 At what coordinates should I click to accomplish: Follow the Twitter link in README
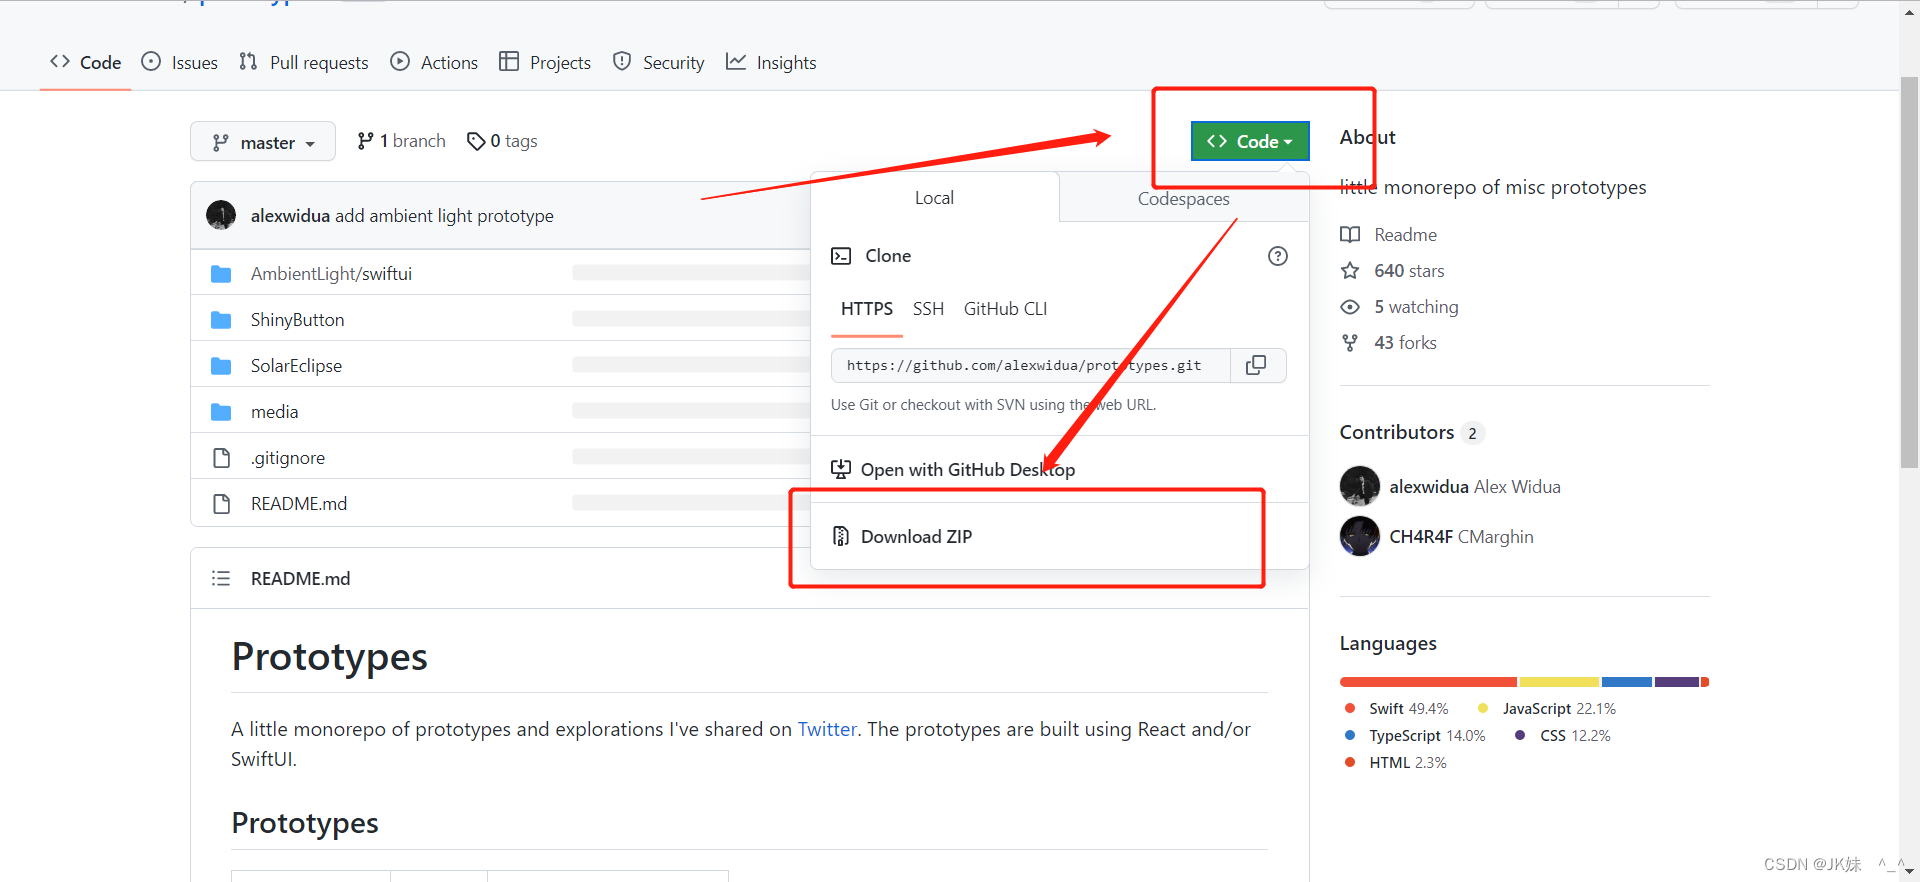click(827, 729)
